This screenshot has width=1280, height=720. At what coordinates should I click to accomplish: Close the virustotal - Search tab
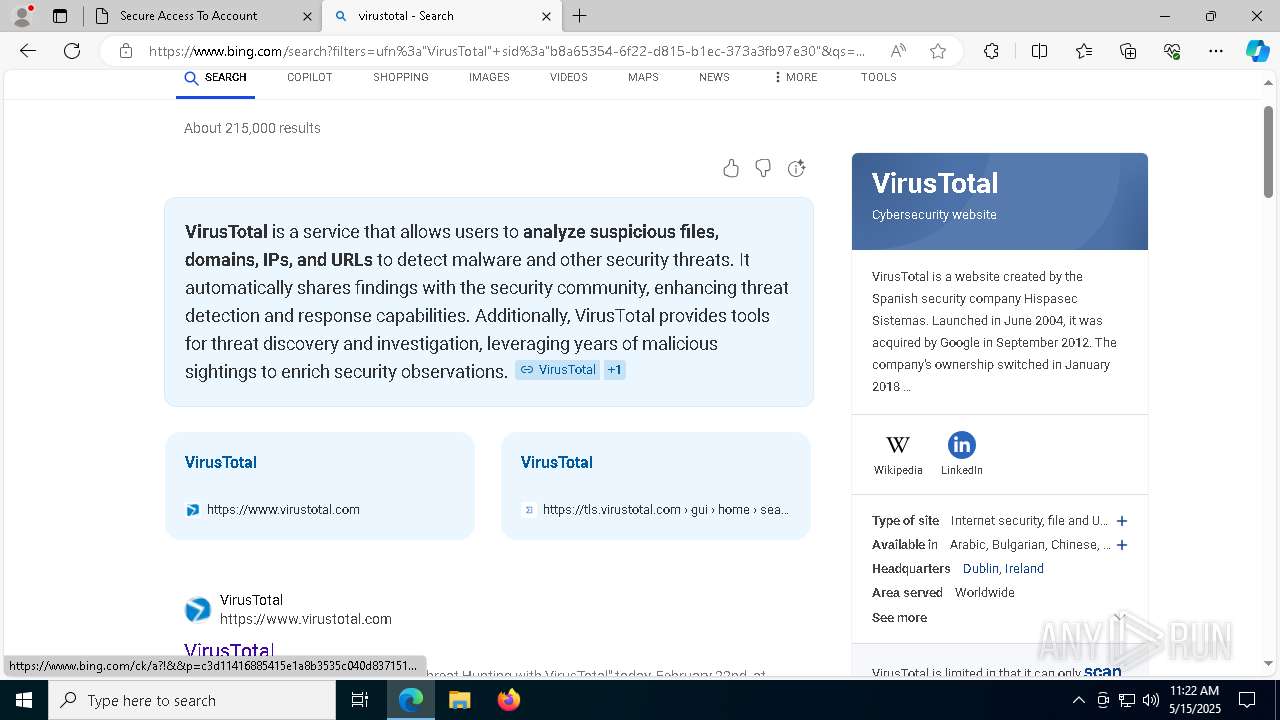(x=546, y=16)
